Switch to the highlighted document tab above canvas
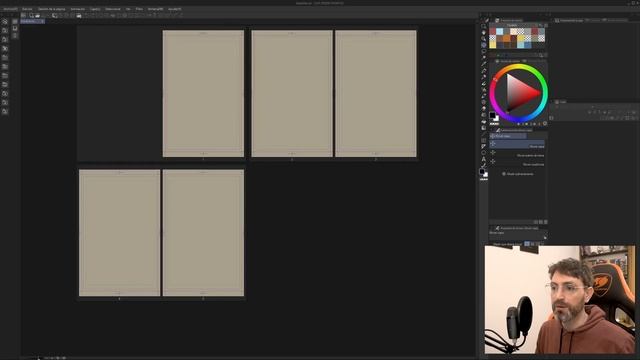The image size is (640, 360). click(32, 21)
